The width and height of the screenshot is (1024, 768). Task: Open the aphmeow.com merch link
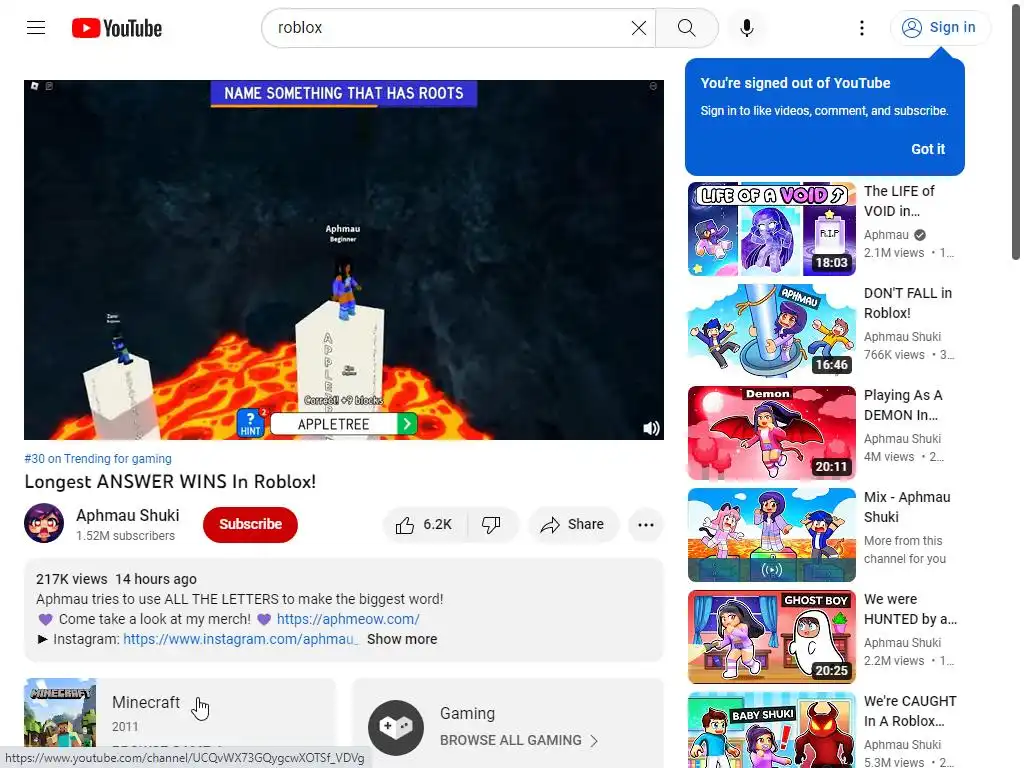pos(348,619)
